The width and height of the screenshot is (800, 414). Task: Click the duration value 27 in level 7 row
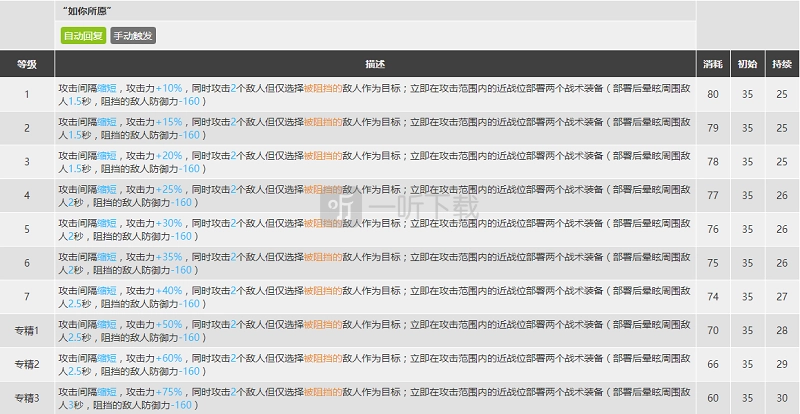(781, 297)
